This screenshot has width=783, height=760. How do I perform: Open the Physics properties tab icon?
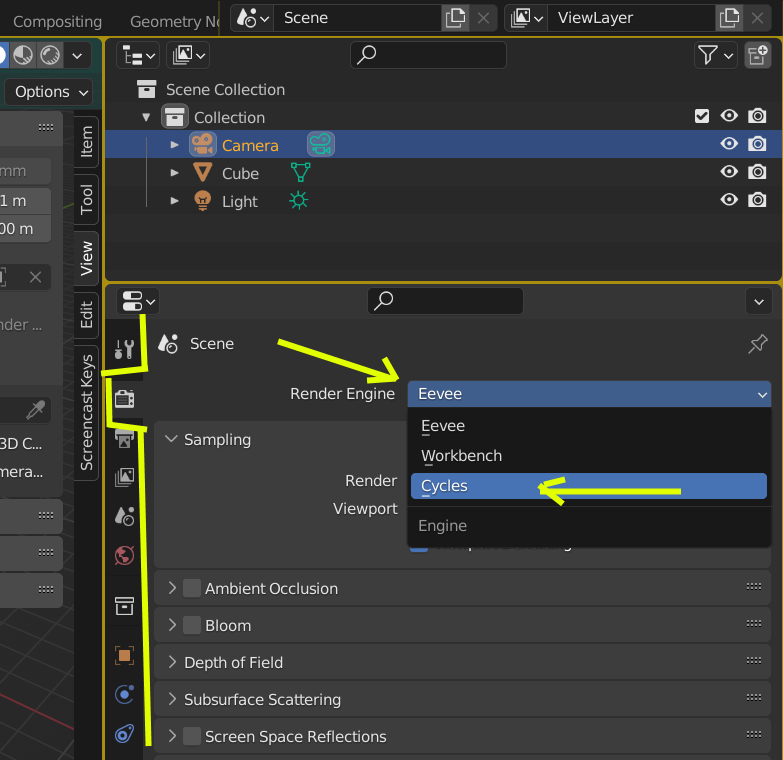(x=124, y=695)
